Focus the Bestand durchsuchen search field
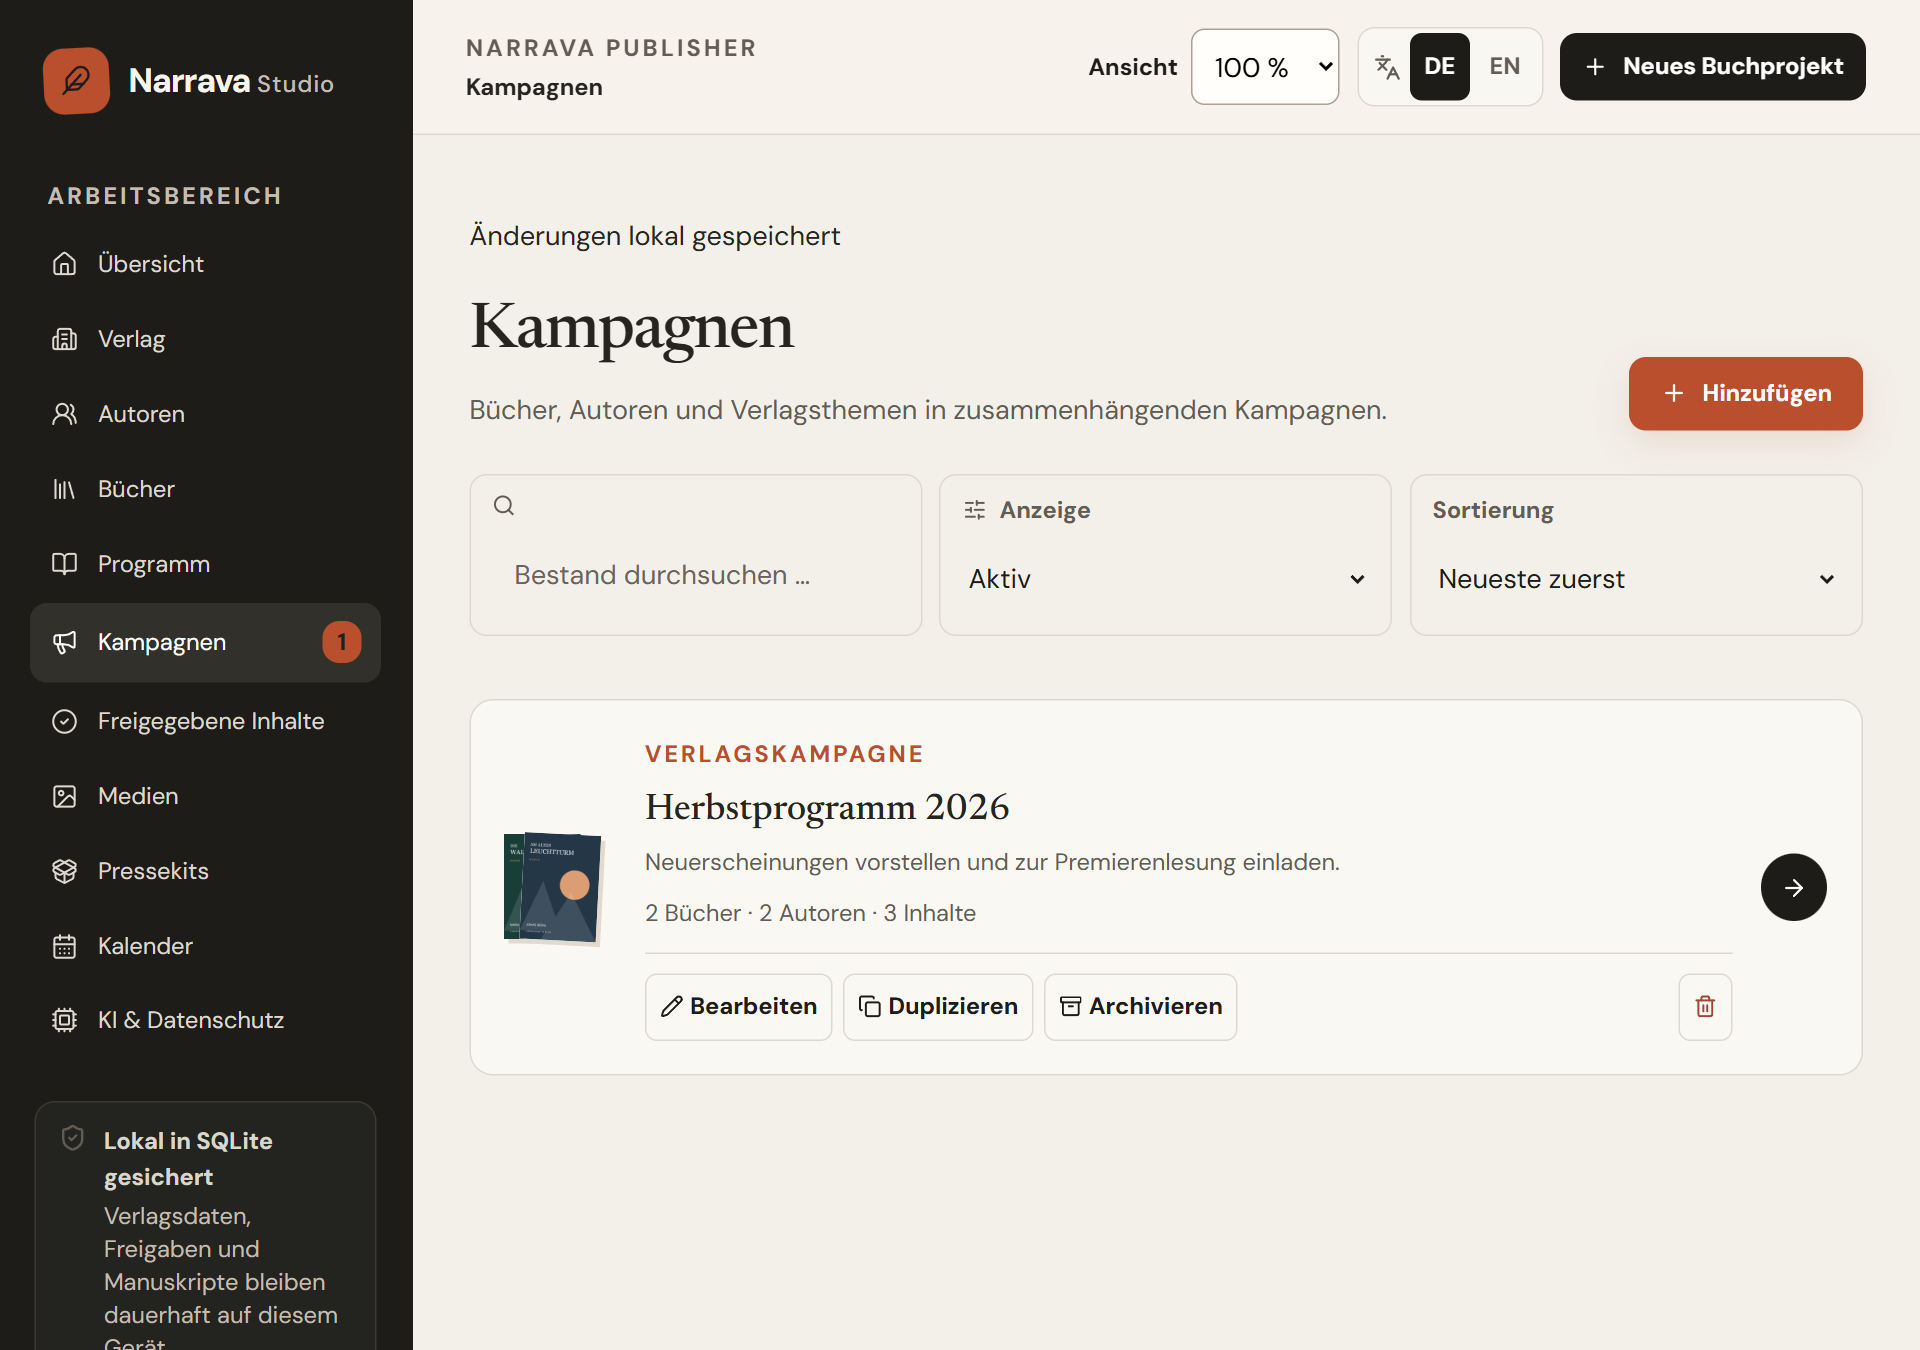The height and width of the screenshot is (1350, 1920). coord(696,575)
